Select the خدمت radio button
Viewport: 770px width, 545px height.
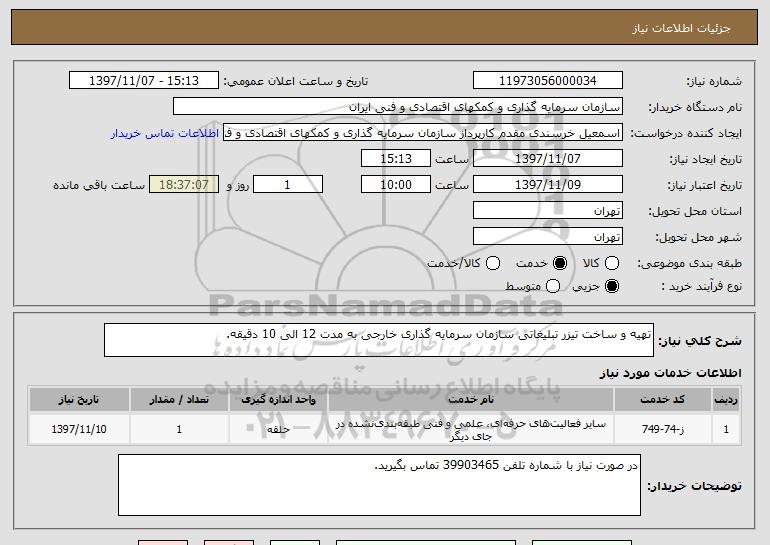tap(559, 263)
